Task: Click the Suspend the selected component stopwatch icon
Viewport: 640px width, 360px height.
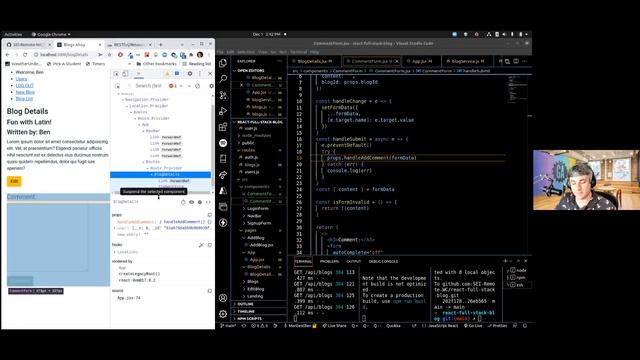Action: (183, 202)
